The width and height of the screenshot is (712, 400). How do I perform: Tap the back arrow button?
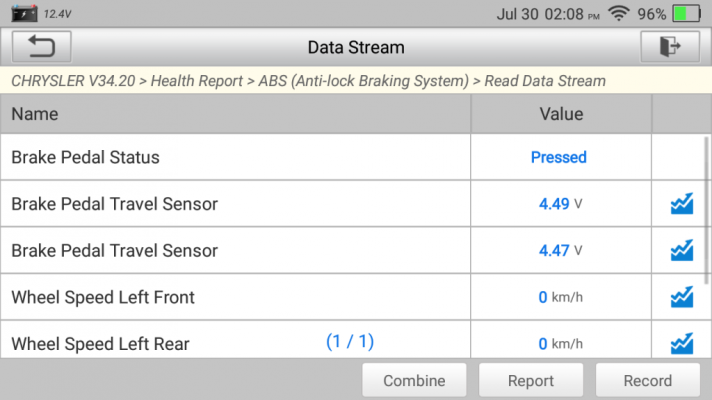(x=41, y=46)
